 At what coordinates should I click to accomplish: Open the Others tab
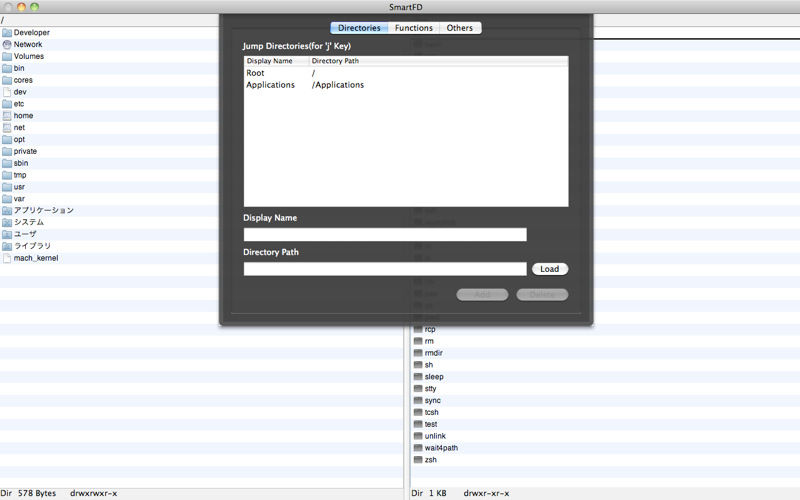[460, 28]
